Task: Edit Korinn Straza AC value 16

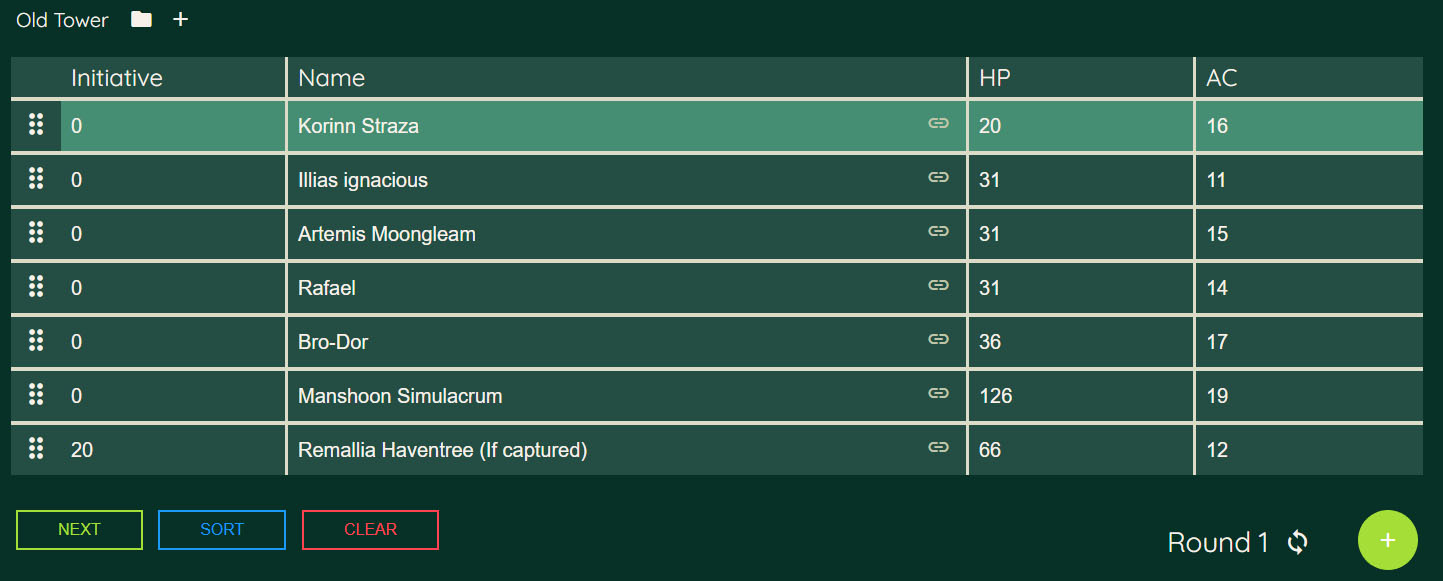Action: 1217,126
